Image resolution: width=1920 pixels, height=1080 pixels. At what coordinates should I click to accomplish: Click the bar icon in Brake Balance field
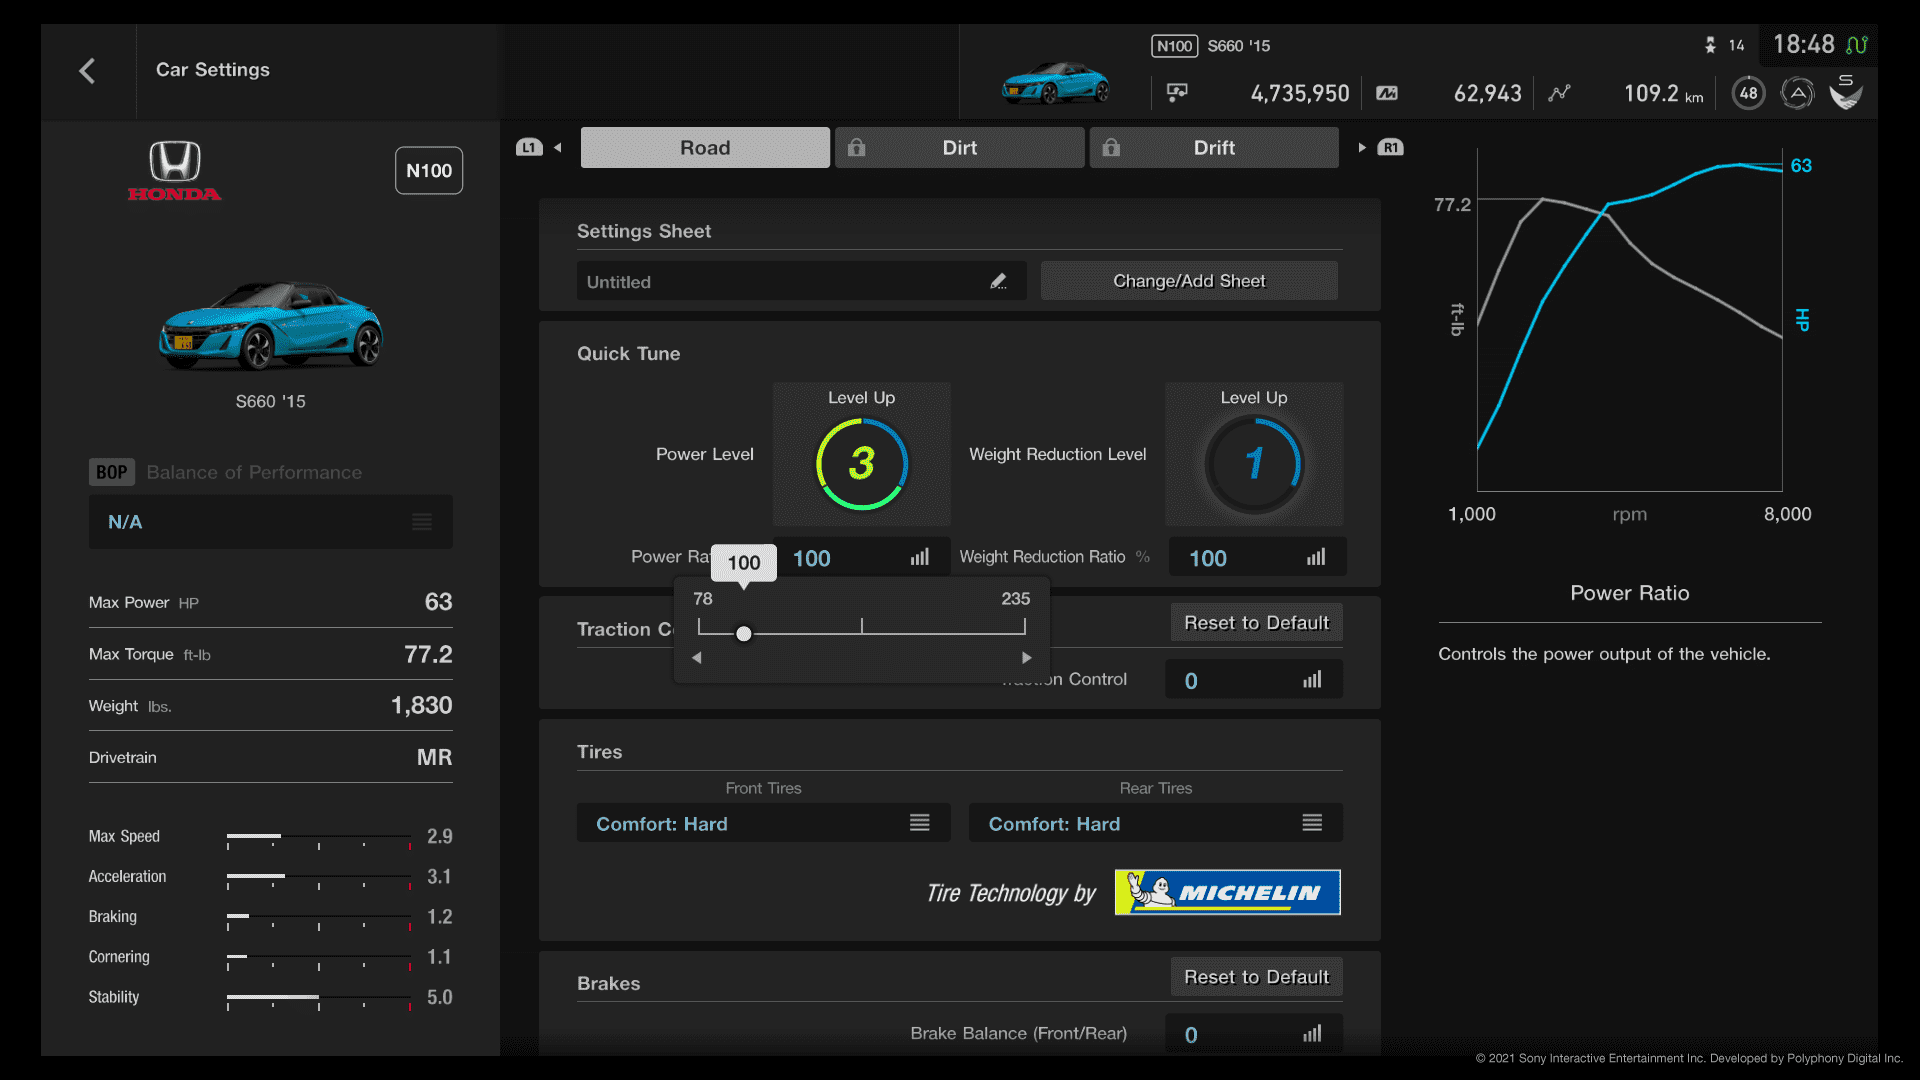coord(1312,1034)
